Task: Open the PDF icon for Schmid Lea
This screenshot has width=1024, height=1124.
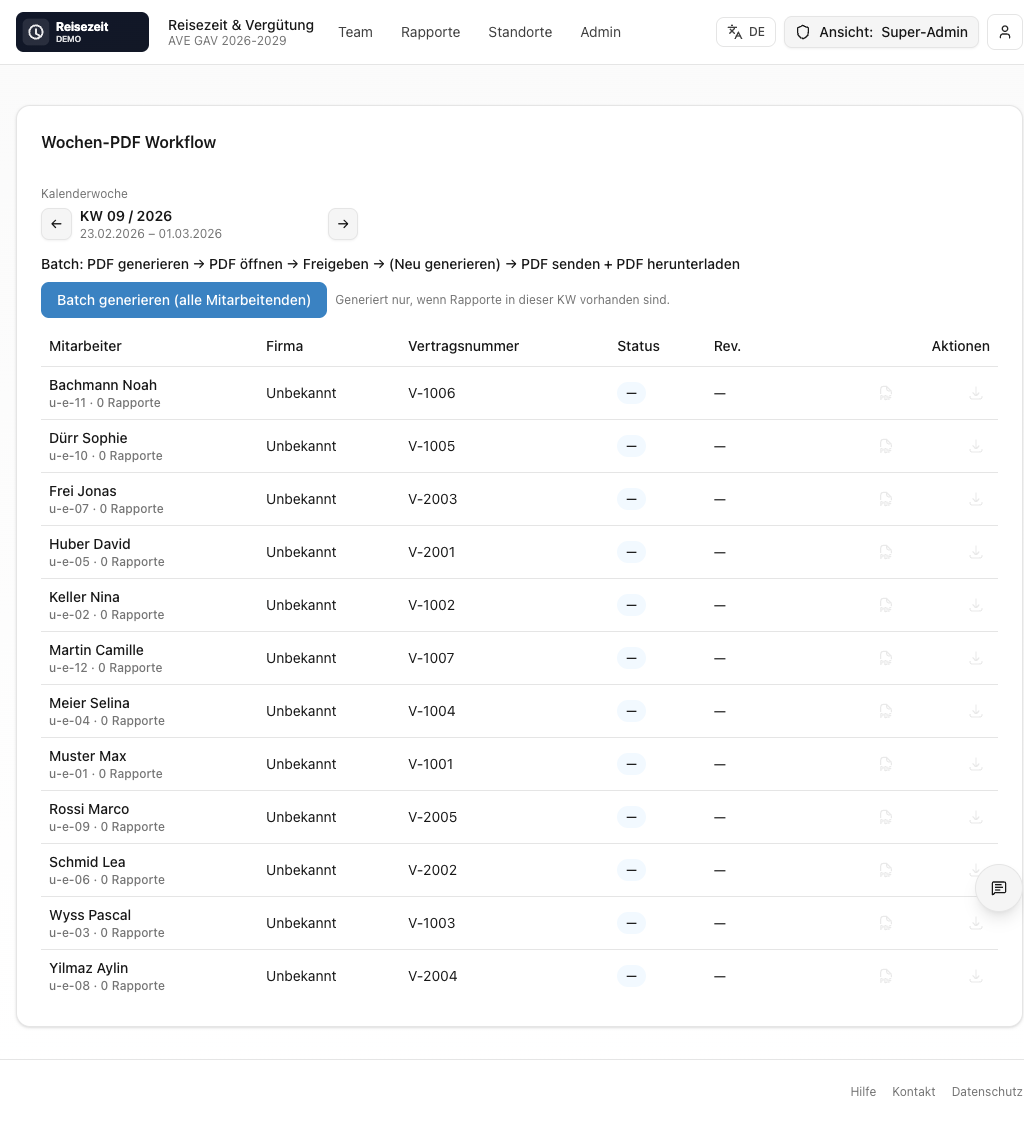Action: [x=885, y=870]
